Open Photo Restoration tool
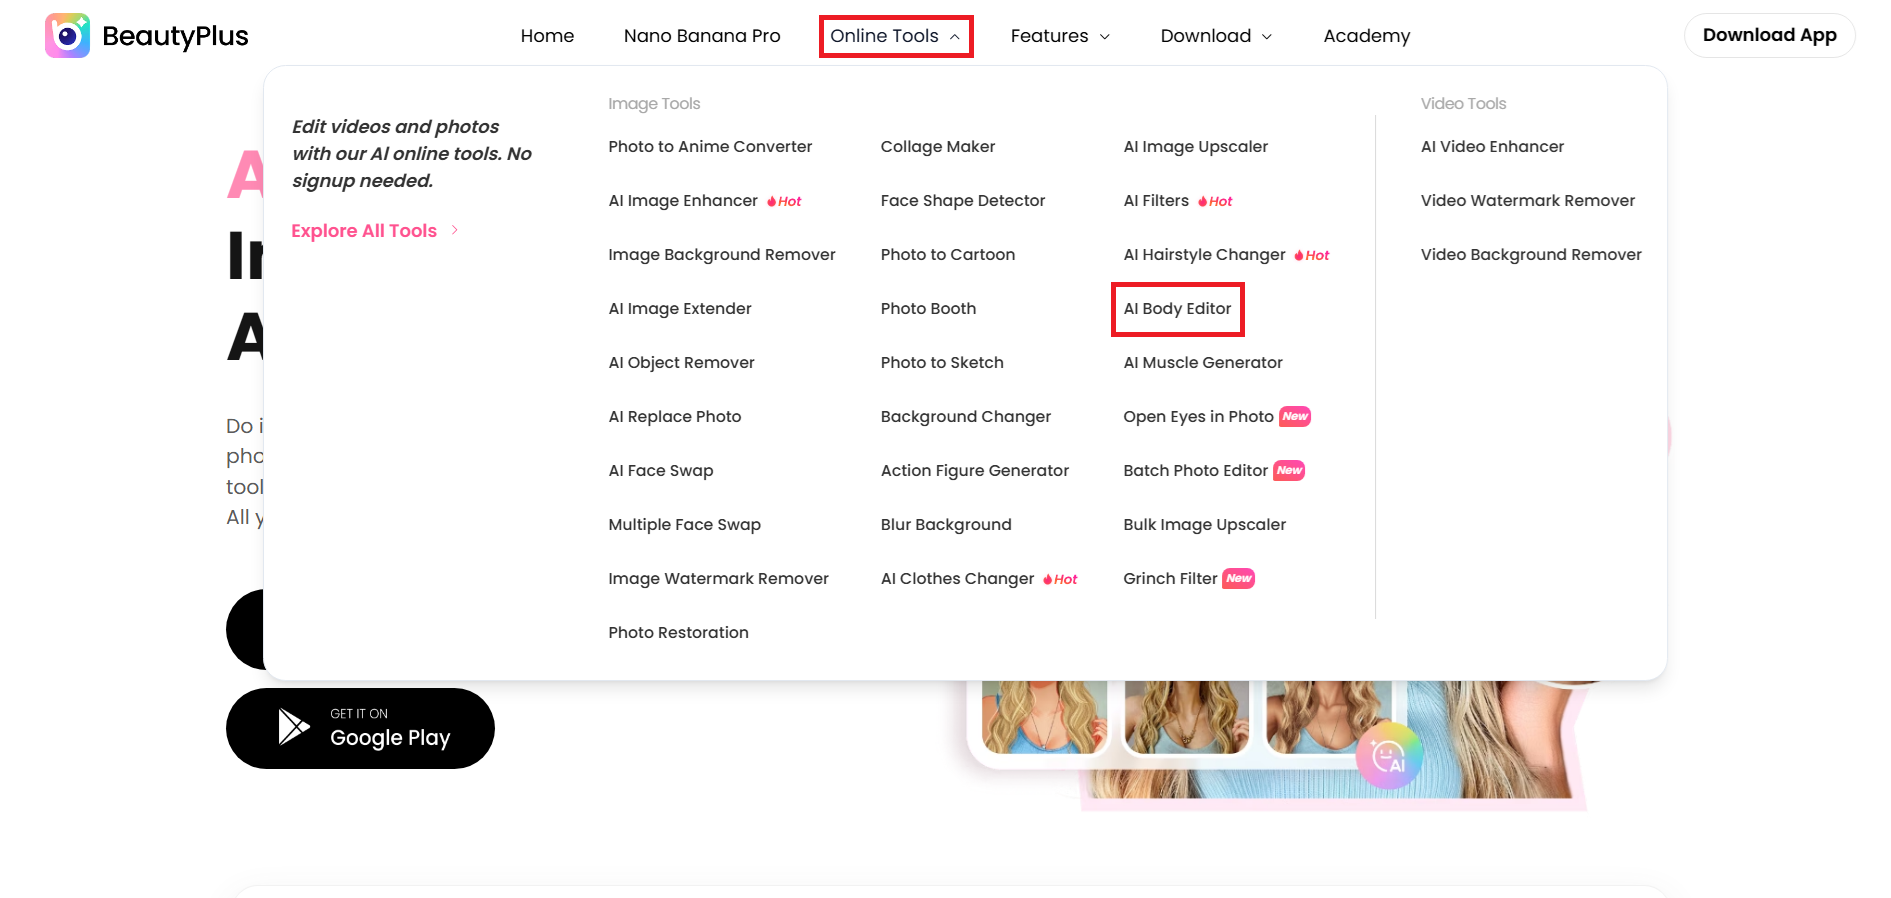The width and height of the screenshot is (1891, 898). tap(678, 633)
